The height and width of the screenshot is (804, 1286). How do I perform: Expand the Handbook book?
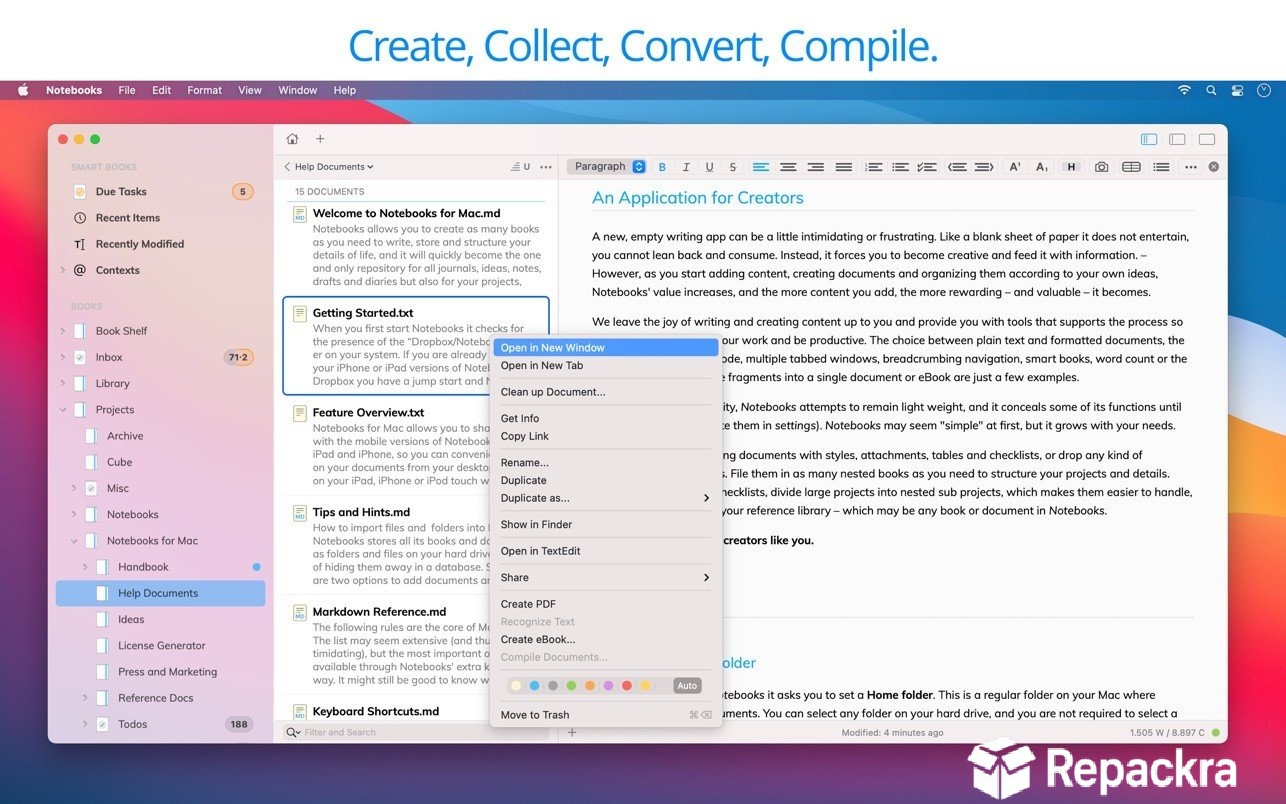[85, 567]
